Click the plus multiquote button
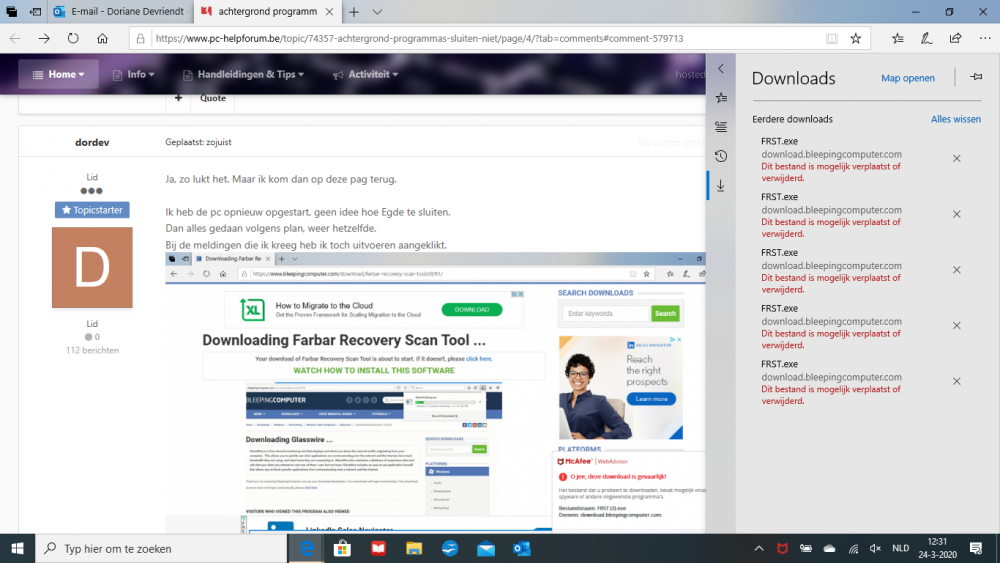 [178, 98]
